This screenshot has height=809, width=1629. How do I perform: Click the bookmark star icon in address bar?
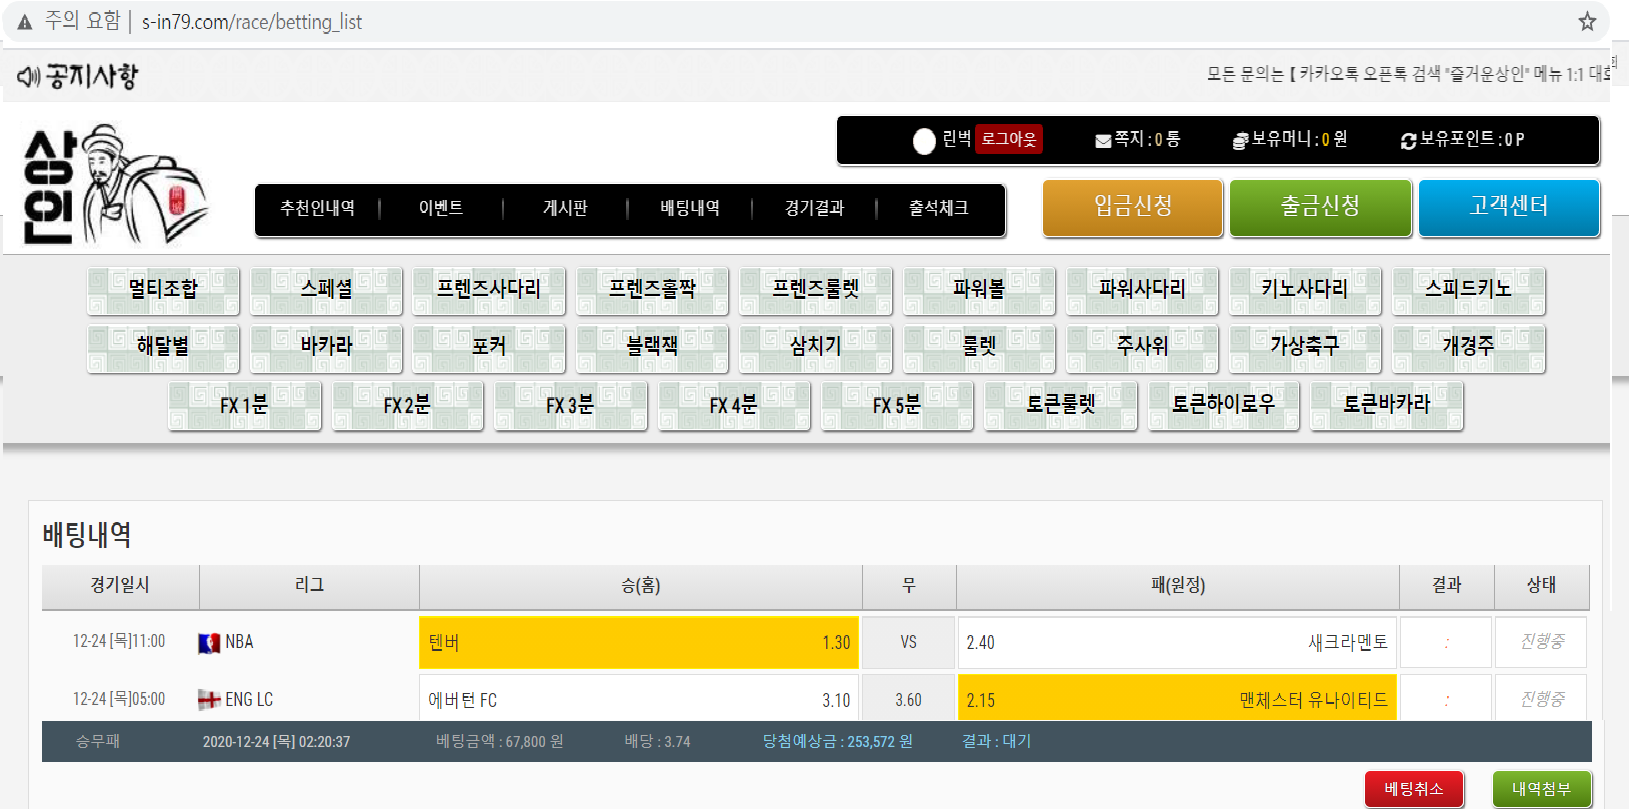1587,21
